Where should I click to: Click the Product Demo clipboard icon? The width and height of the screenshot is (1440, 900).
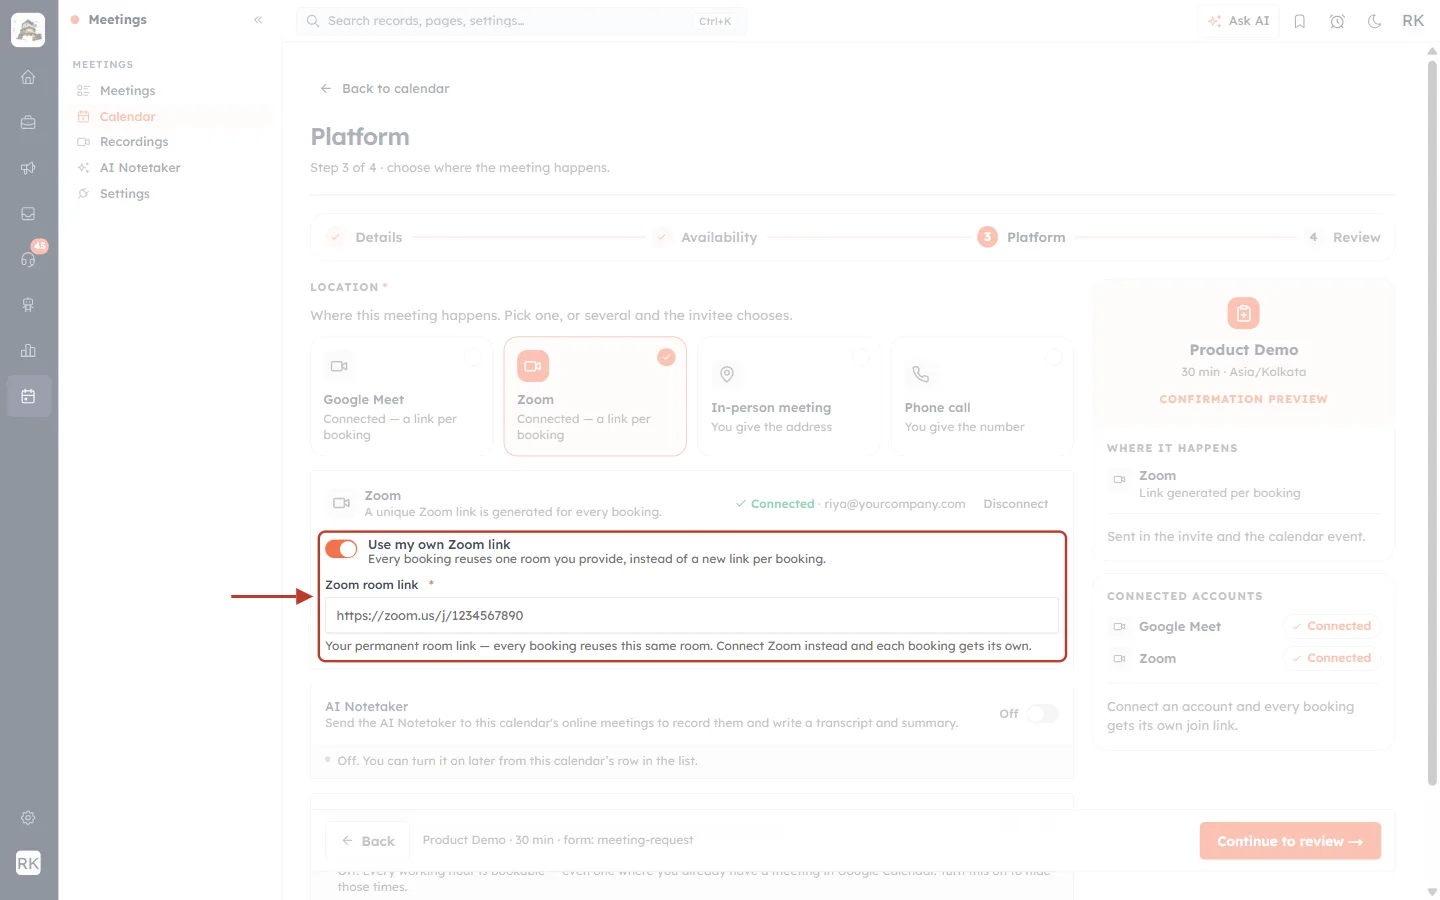(1243, 313)
